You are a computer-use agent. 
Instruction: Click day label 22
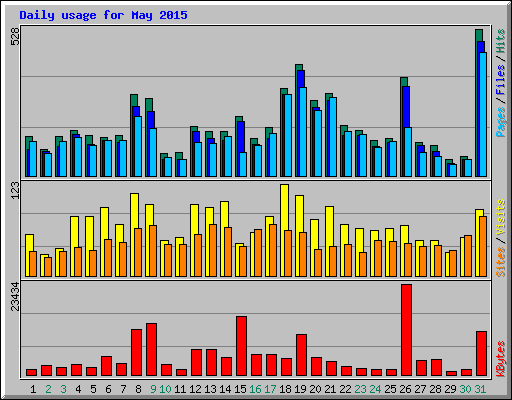[x=345, y=389]
